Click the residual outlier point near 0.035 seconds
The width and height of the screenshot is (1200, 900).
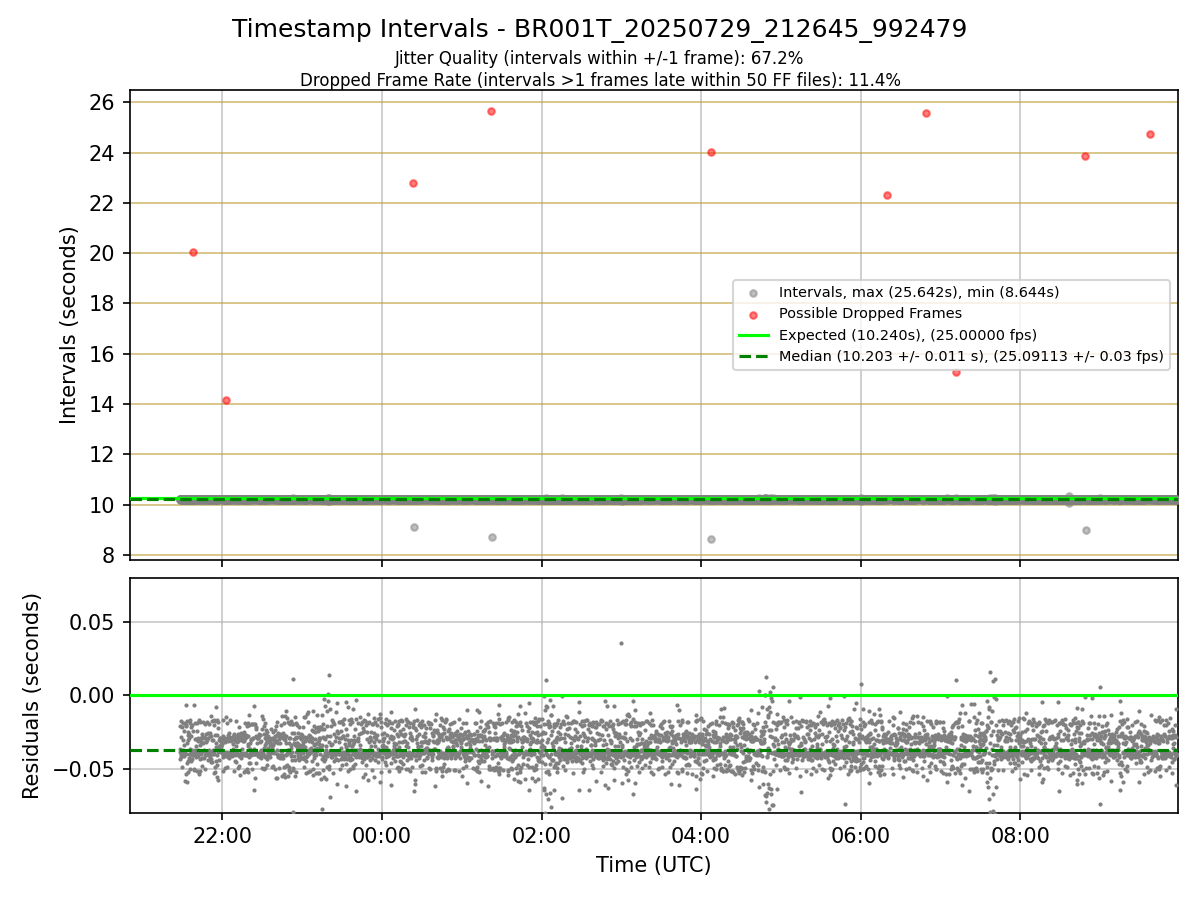click(621, 643)
